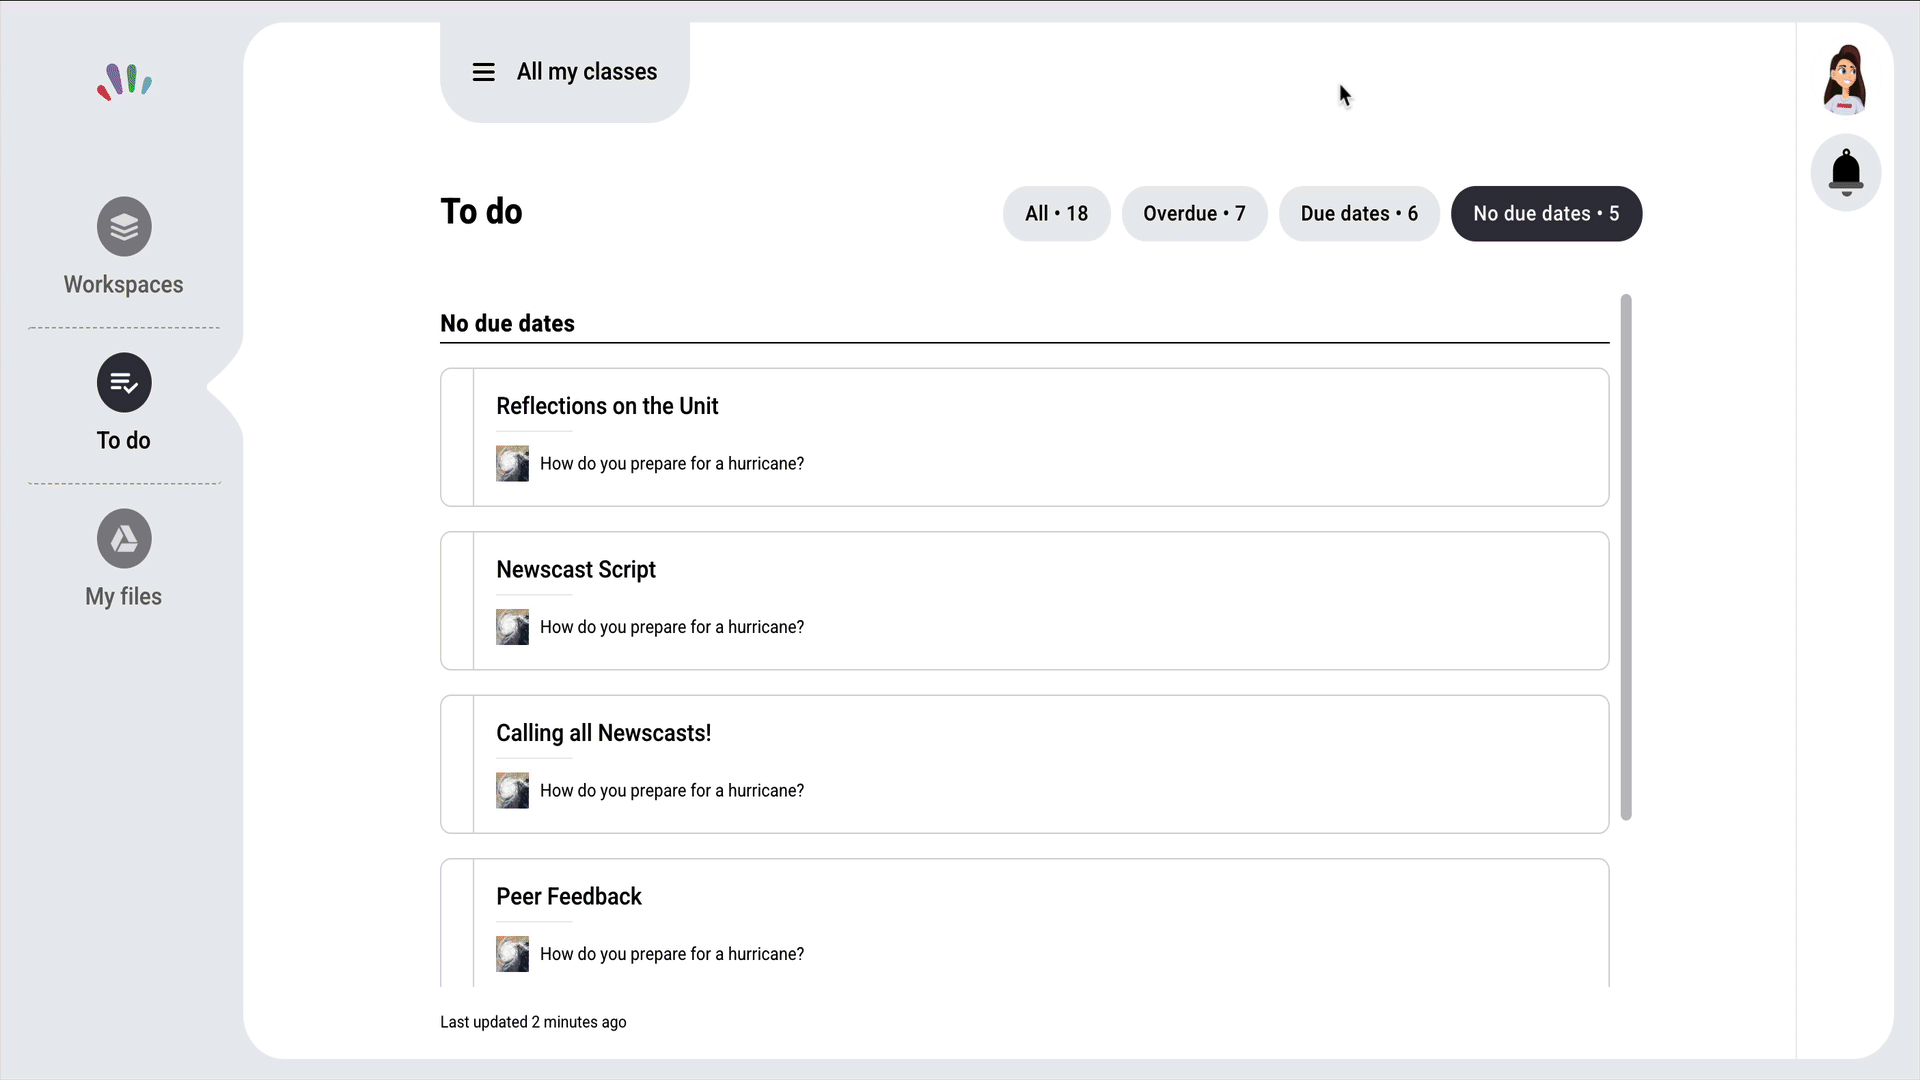Open My files via the Drive icon
Image resolution: width=1920 pixels, height=1080 pixels.
[x=123, y=538]
